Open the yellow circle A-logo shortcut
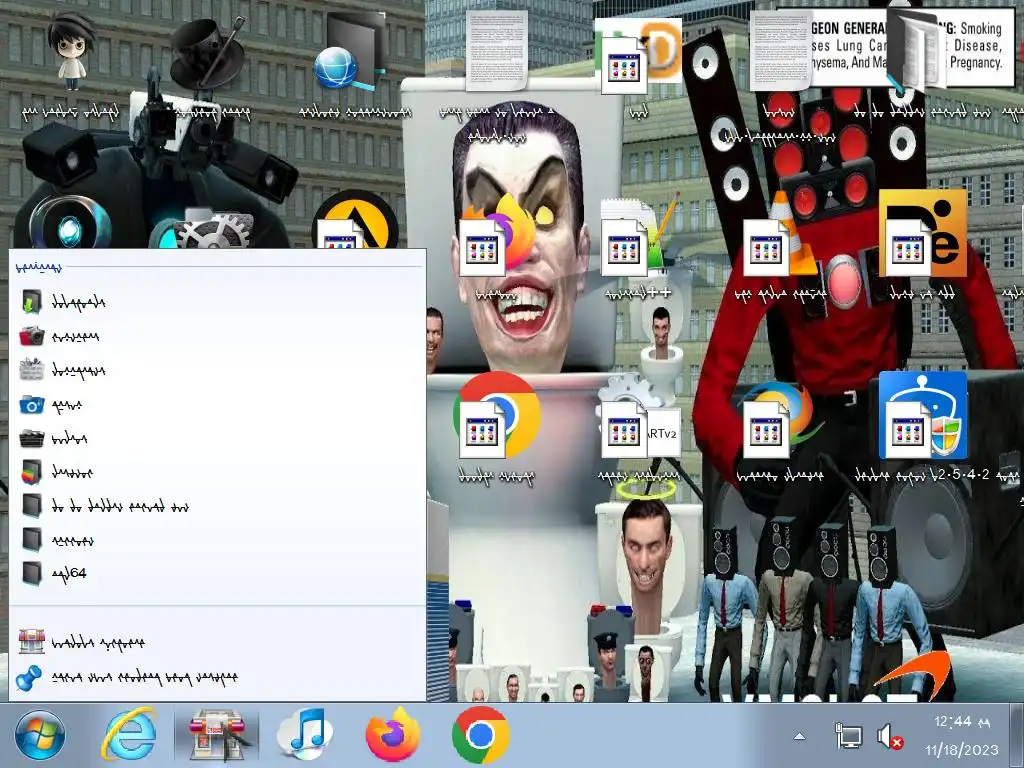The width and height of the screenshot is (1024, 768). [x=355, y=219]
